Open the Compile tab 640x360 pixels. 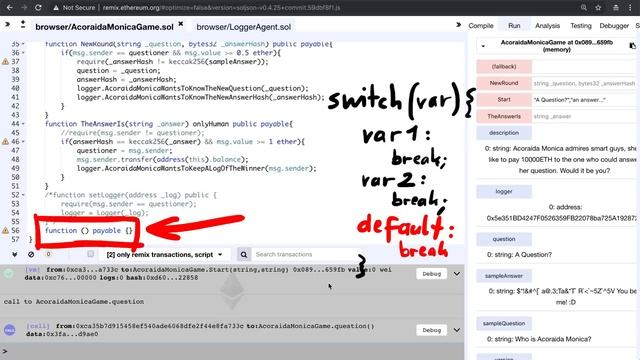[x=481, y=26]
